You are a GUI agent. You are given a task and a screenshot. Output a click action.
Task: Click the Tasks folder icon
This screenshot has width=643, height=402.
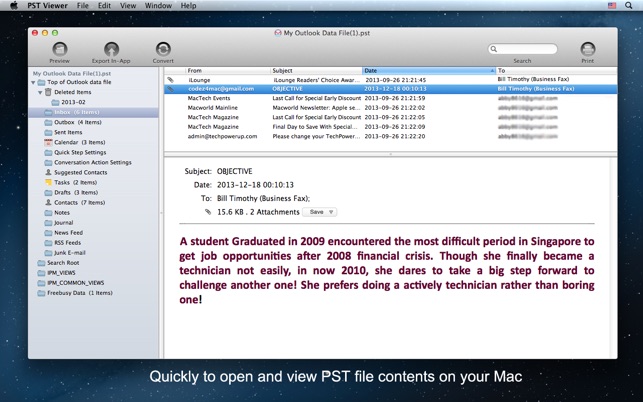pyautogui.click(x=48, y=182)
